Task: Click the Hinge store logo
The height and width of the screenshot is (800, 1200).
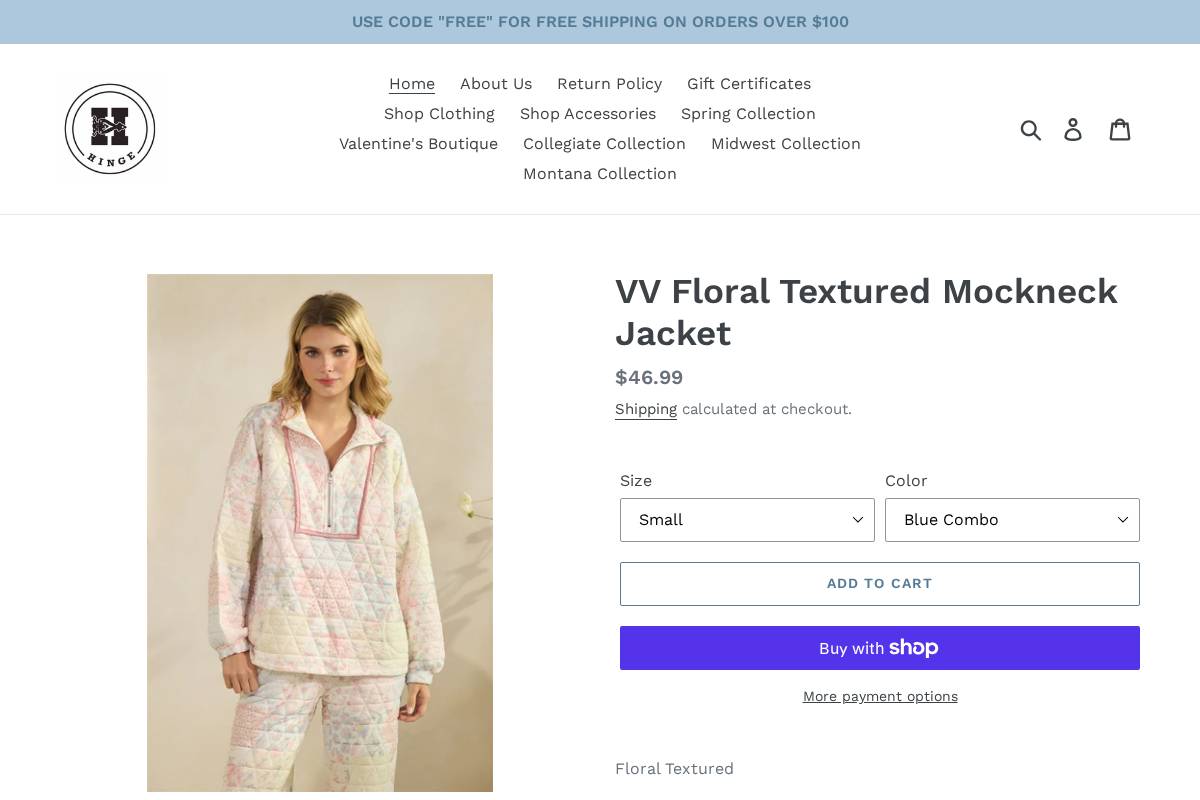Action: click(x=110, y=129)
